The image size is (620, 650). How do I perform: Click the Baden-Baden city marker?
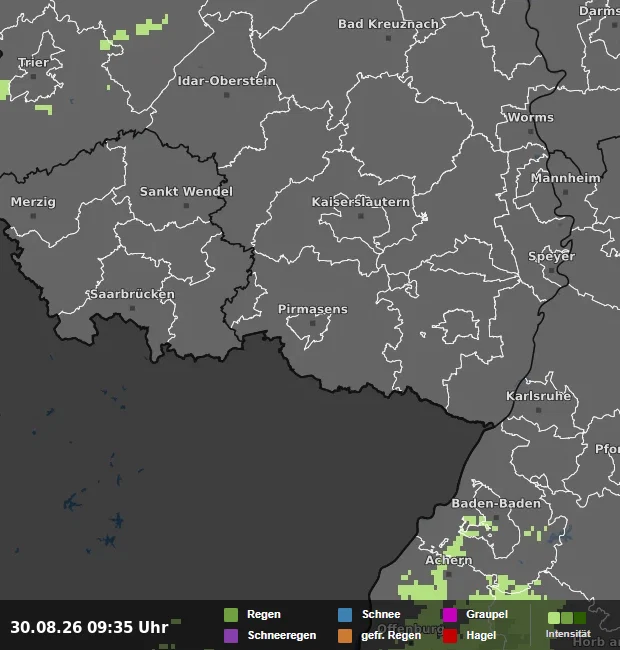click(496, 517)
